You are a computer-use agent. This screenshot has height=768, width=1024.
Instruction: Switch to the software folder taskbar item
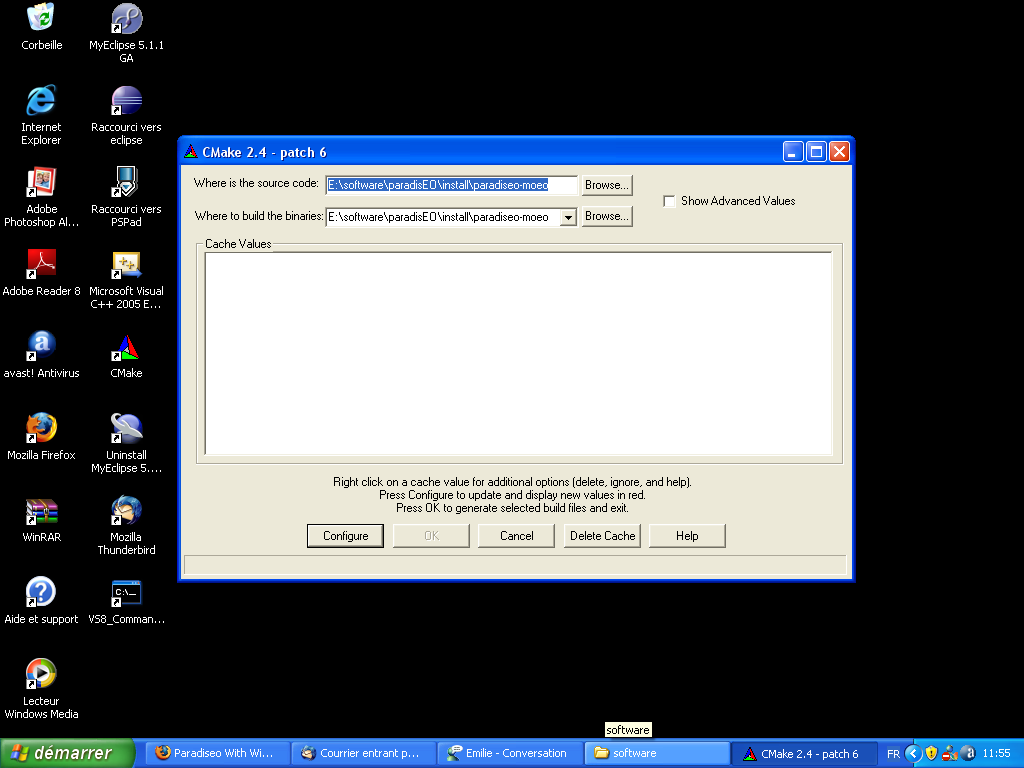pyautogui.click(x=660, y=753)
